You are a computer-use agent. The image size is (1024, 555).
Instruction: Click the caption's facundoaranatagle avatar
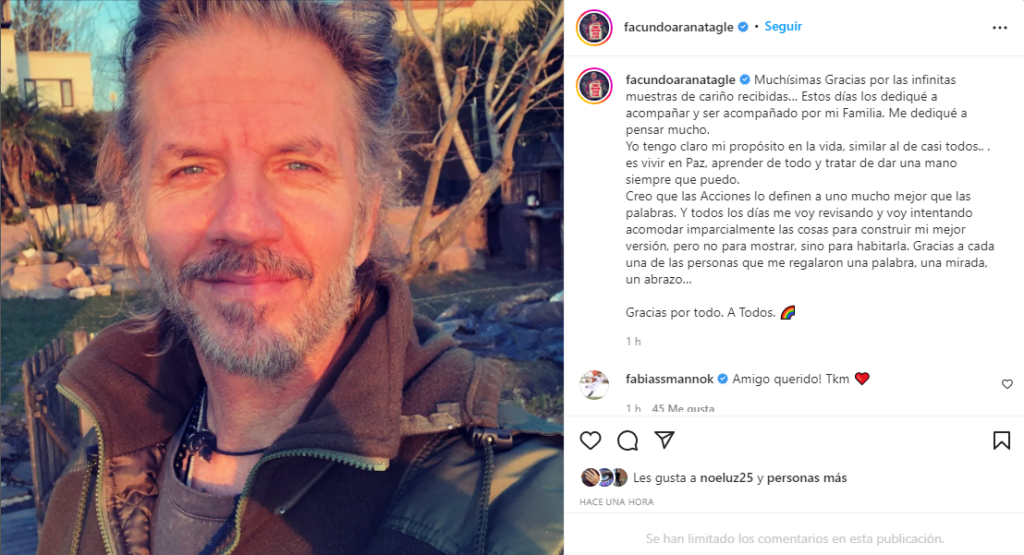tap(594, 86)
